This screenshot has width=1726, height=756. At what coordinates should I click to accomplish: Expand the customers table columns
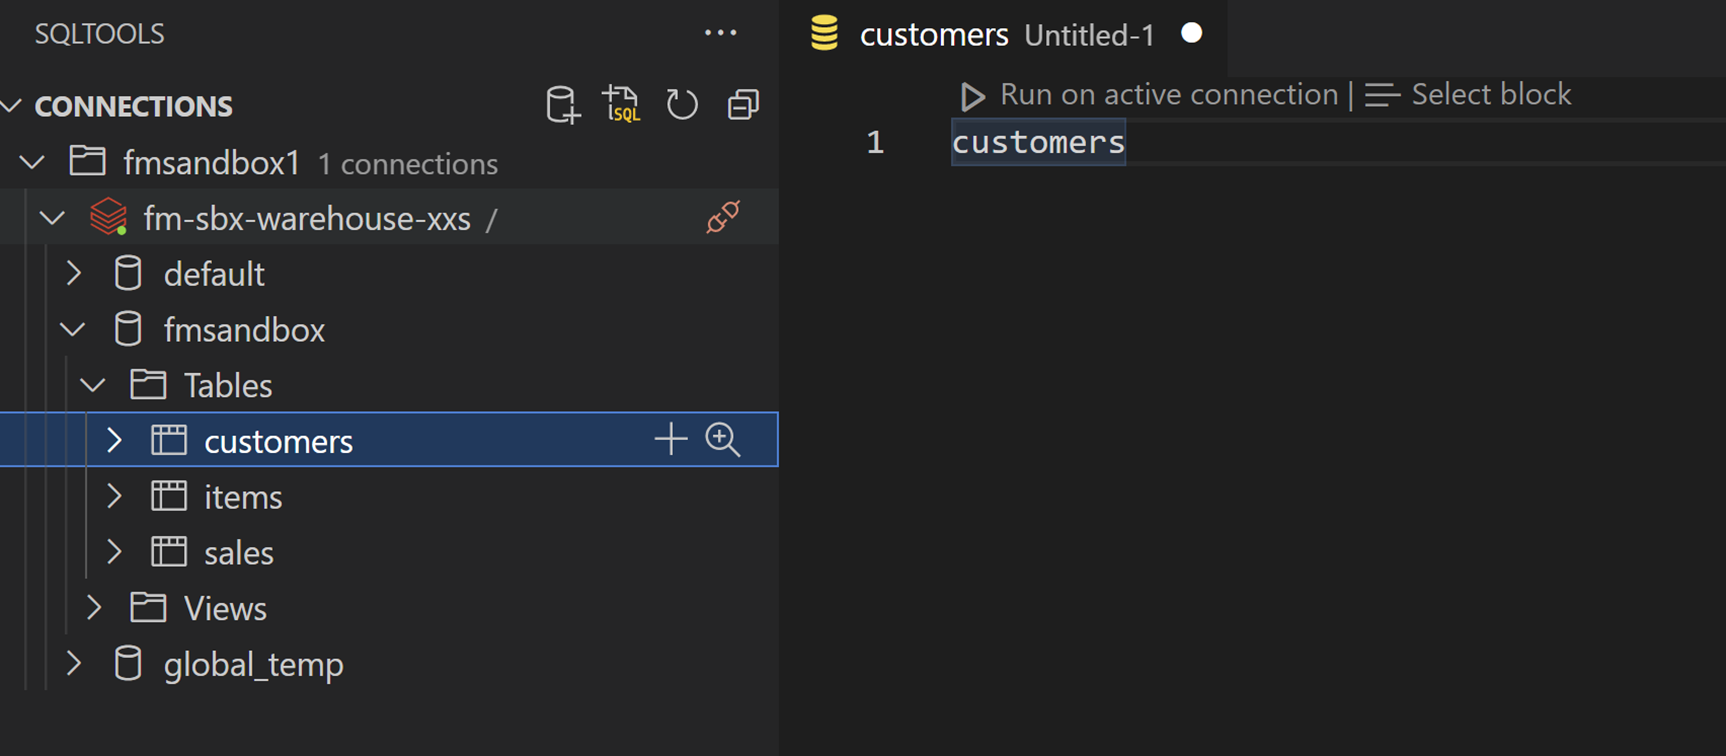[x=115, y=440]
